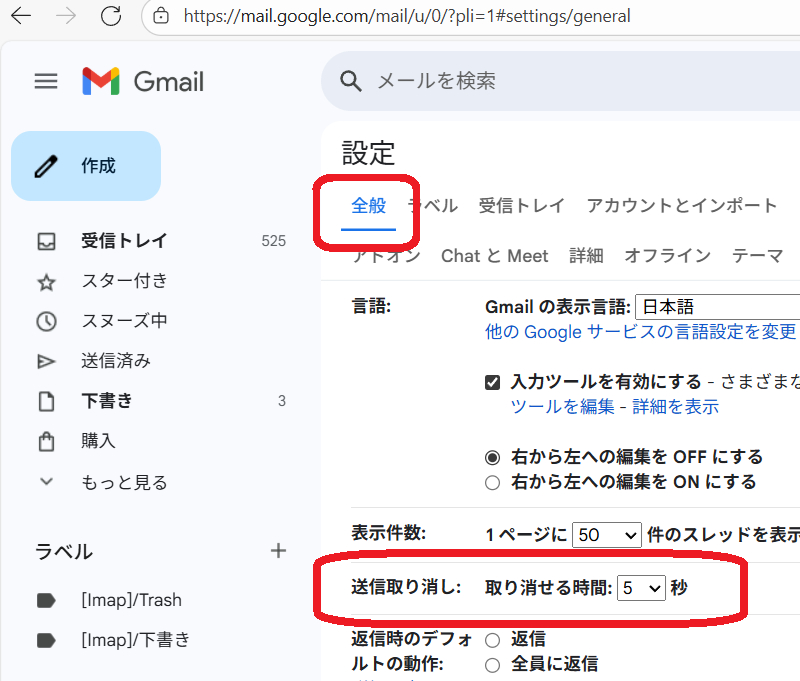This screenshot has width=800, height=681.
Task: Open スヌーズ中 snoozed folder
Action: point(124,321)
